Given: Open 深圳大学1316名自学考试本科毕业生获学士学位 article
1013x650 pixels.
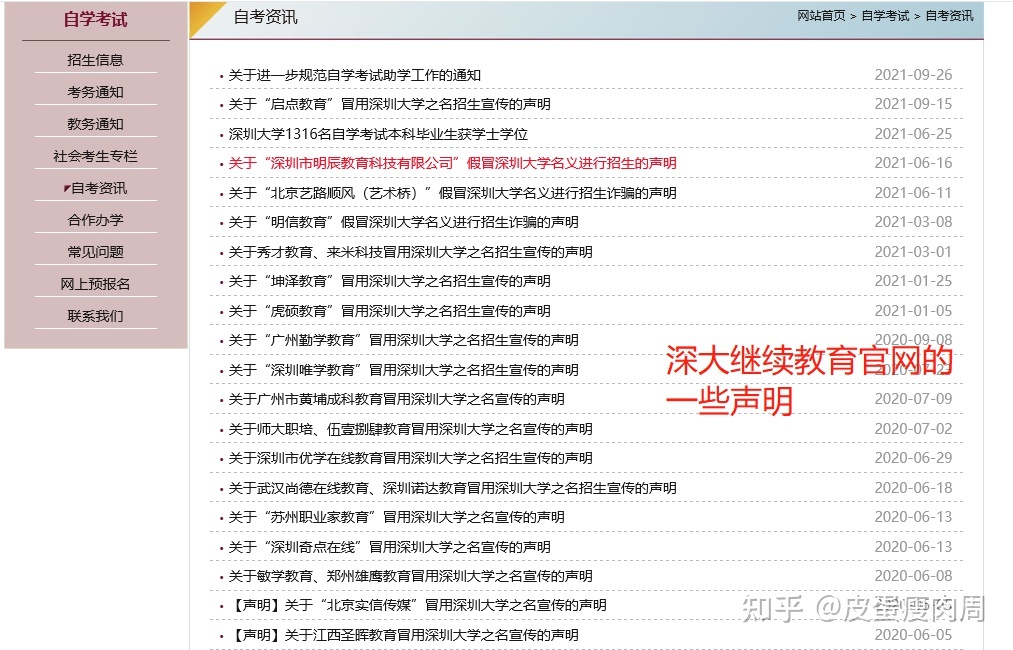Looking at the screenshot, I should click(x=378, y=134).
